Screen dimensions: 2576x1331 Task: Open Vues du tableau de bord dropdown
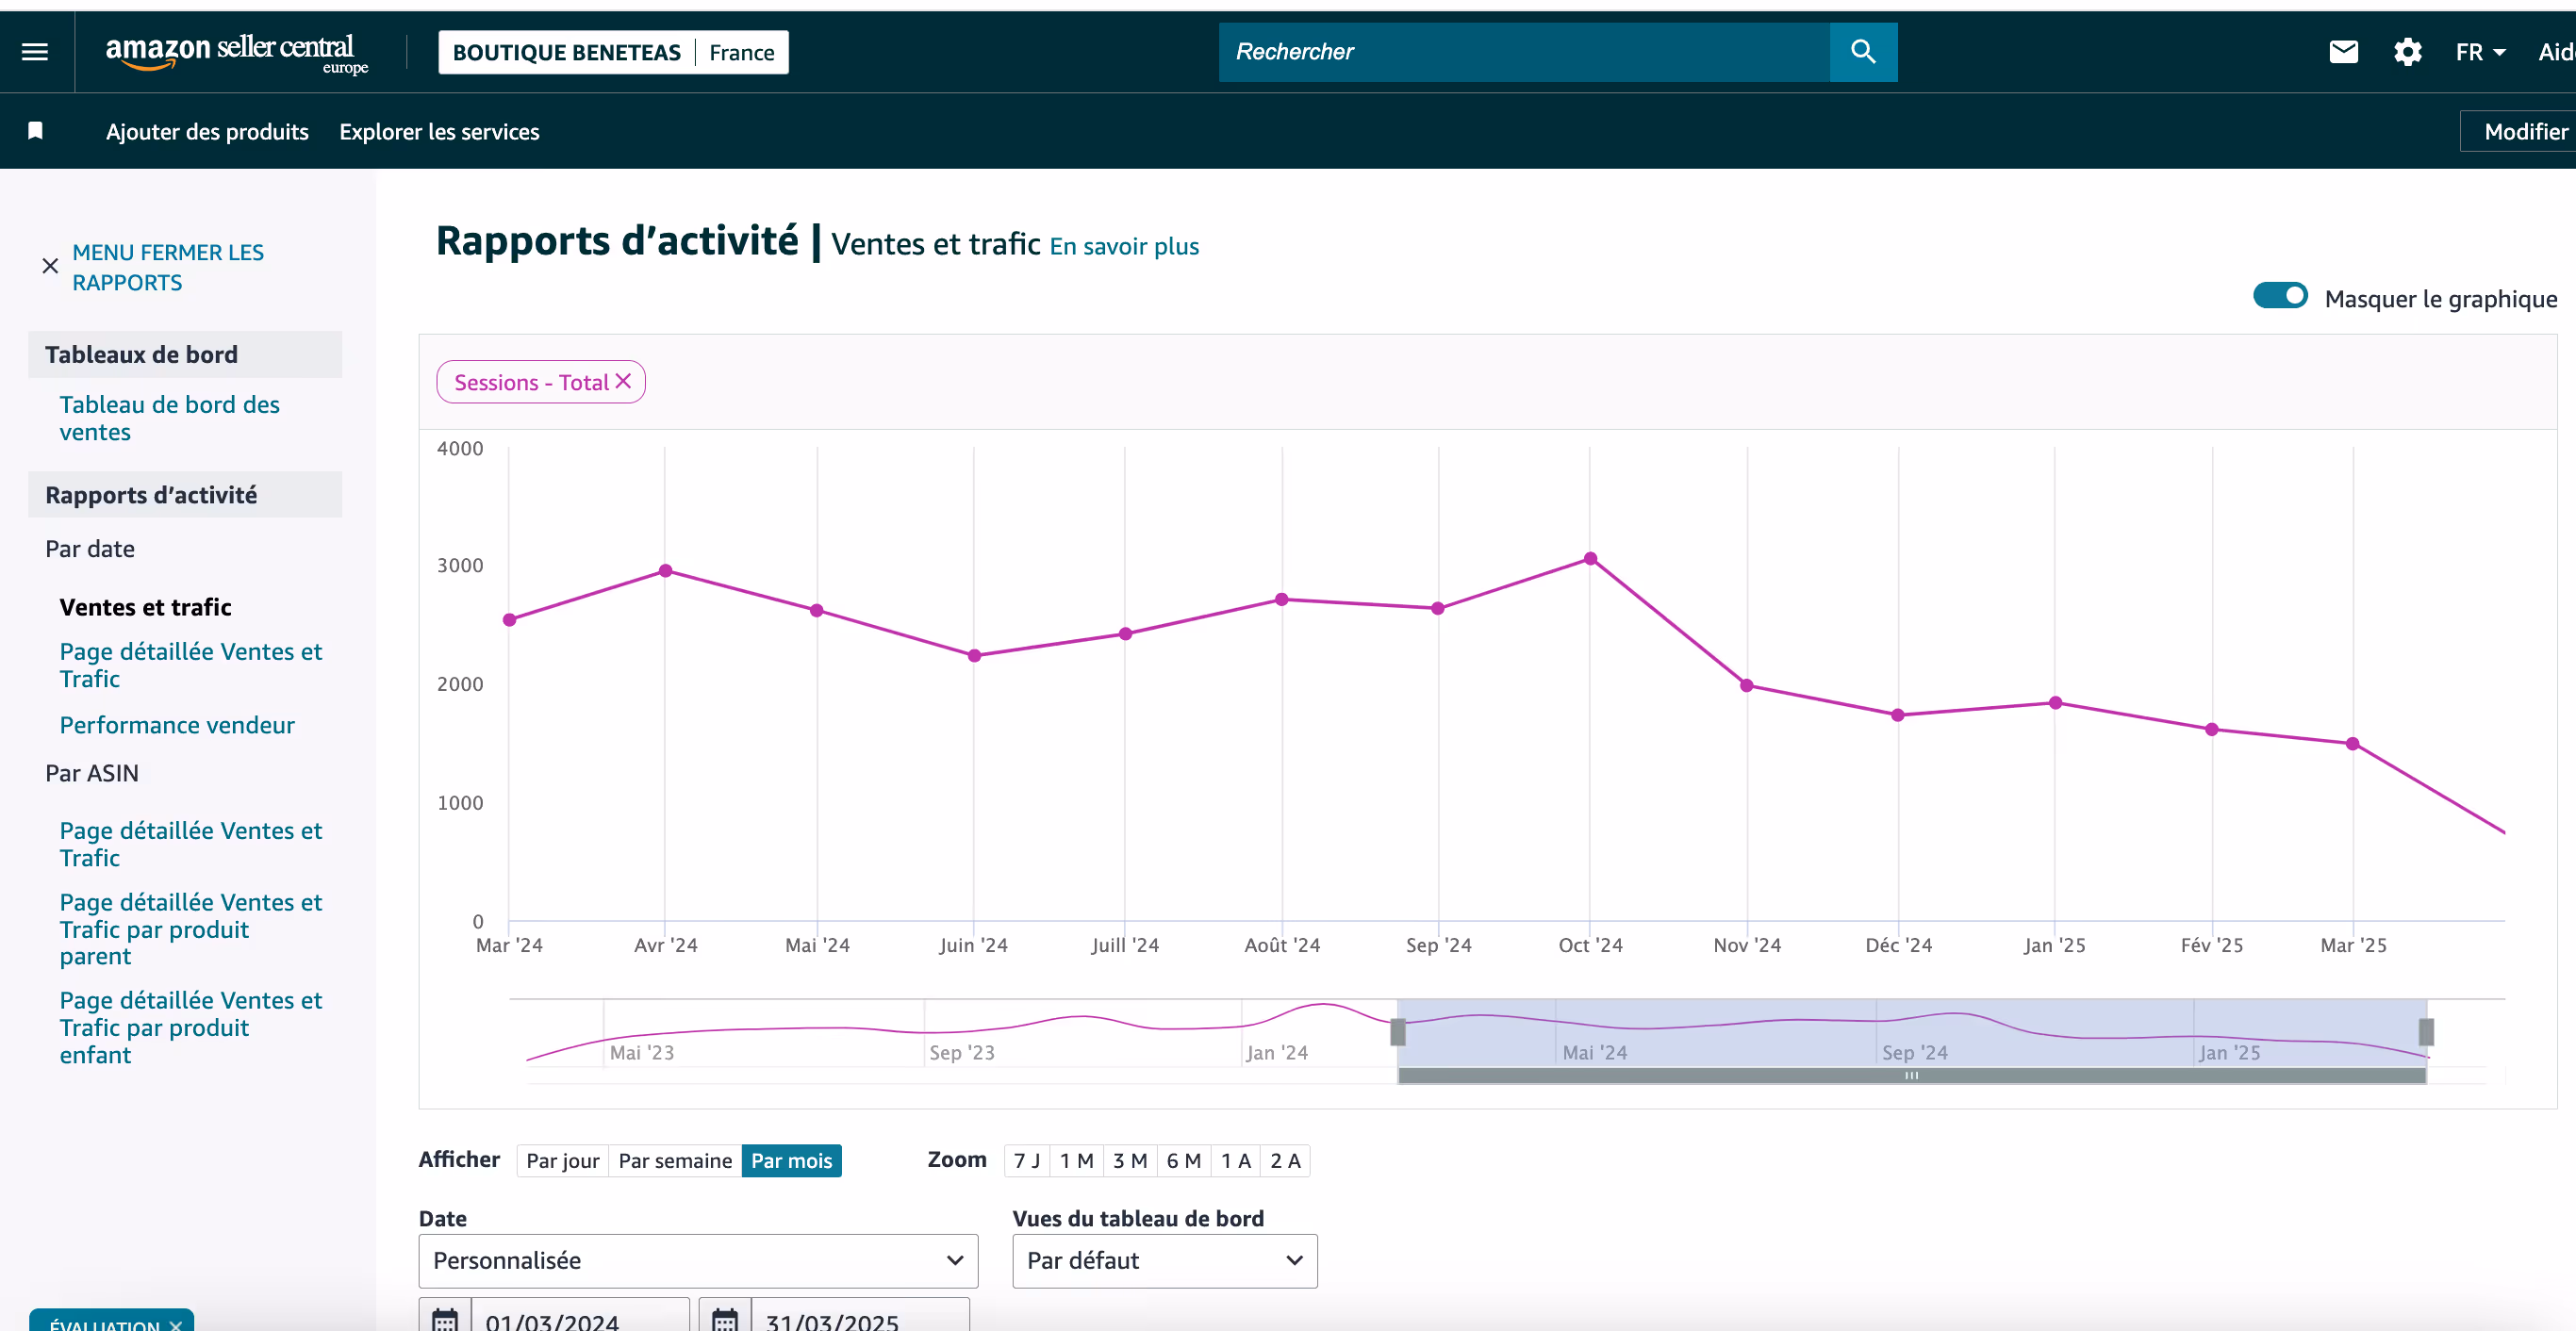coord(1164,1260)
